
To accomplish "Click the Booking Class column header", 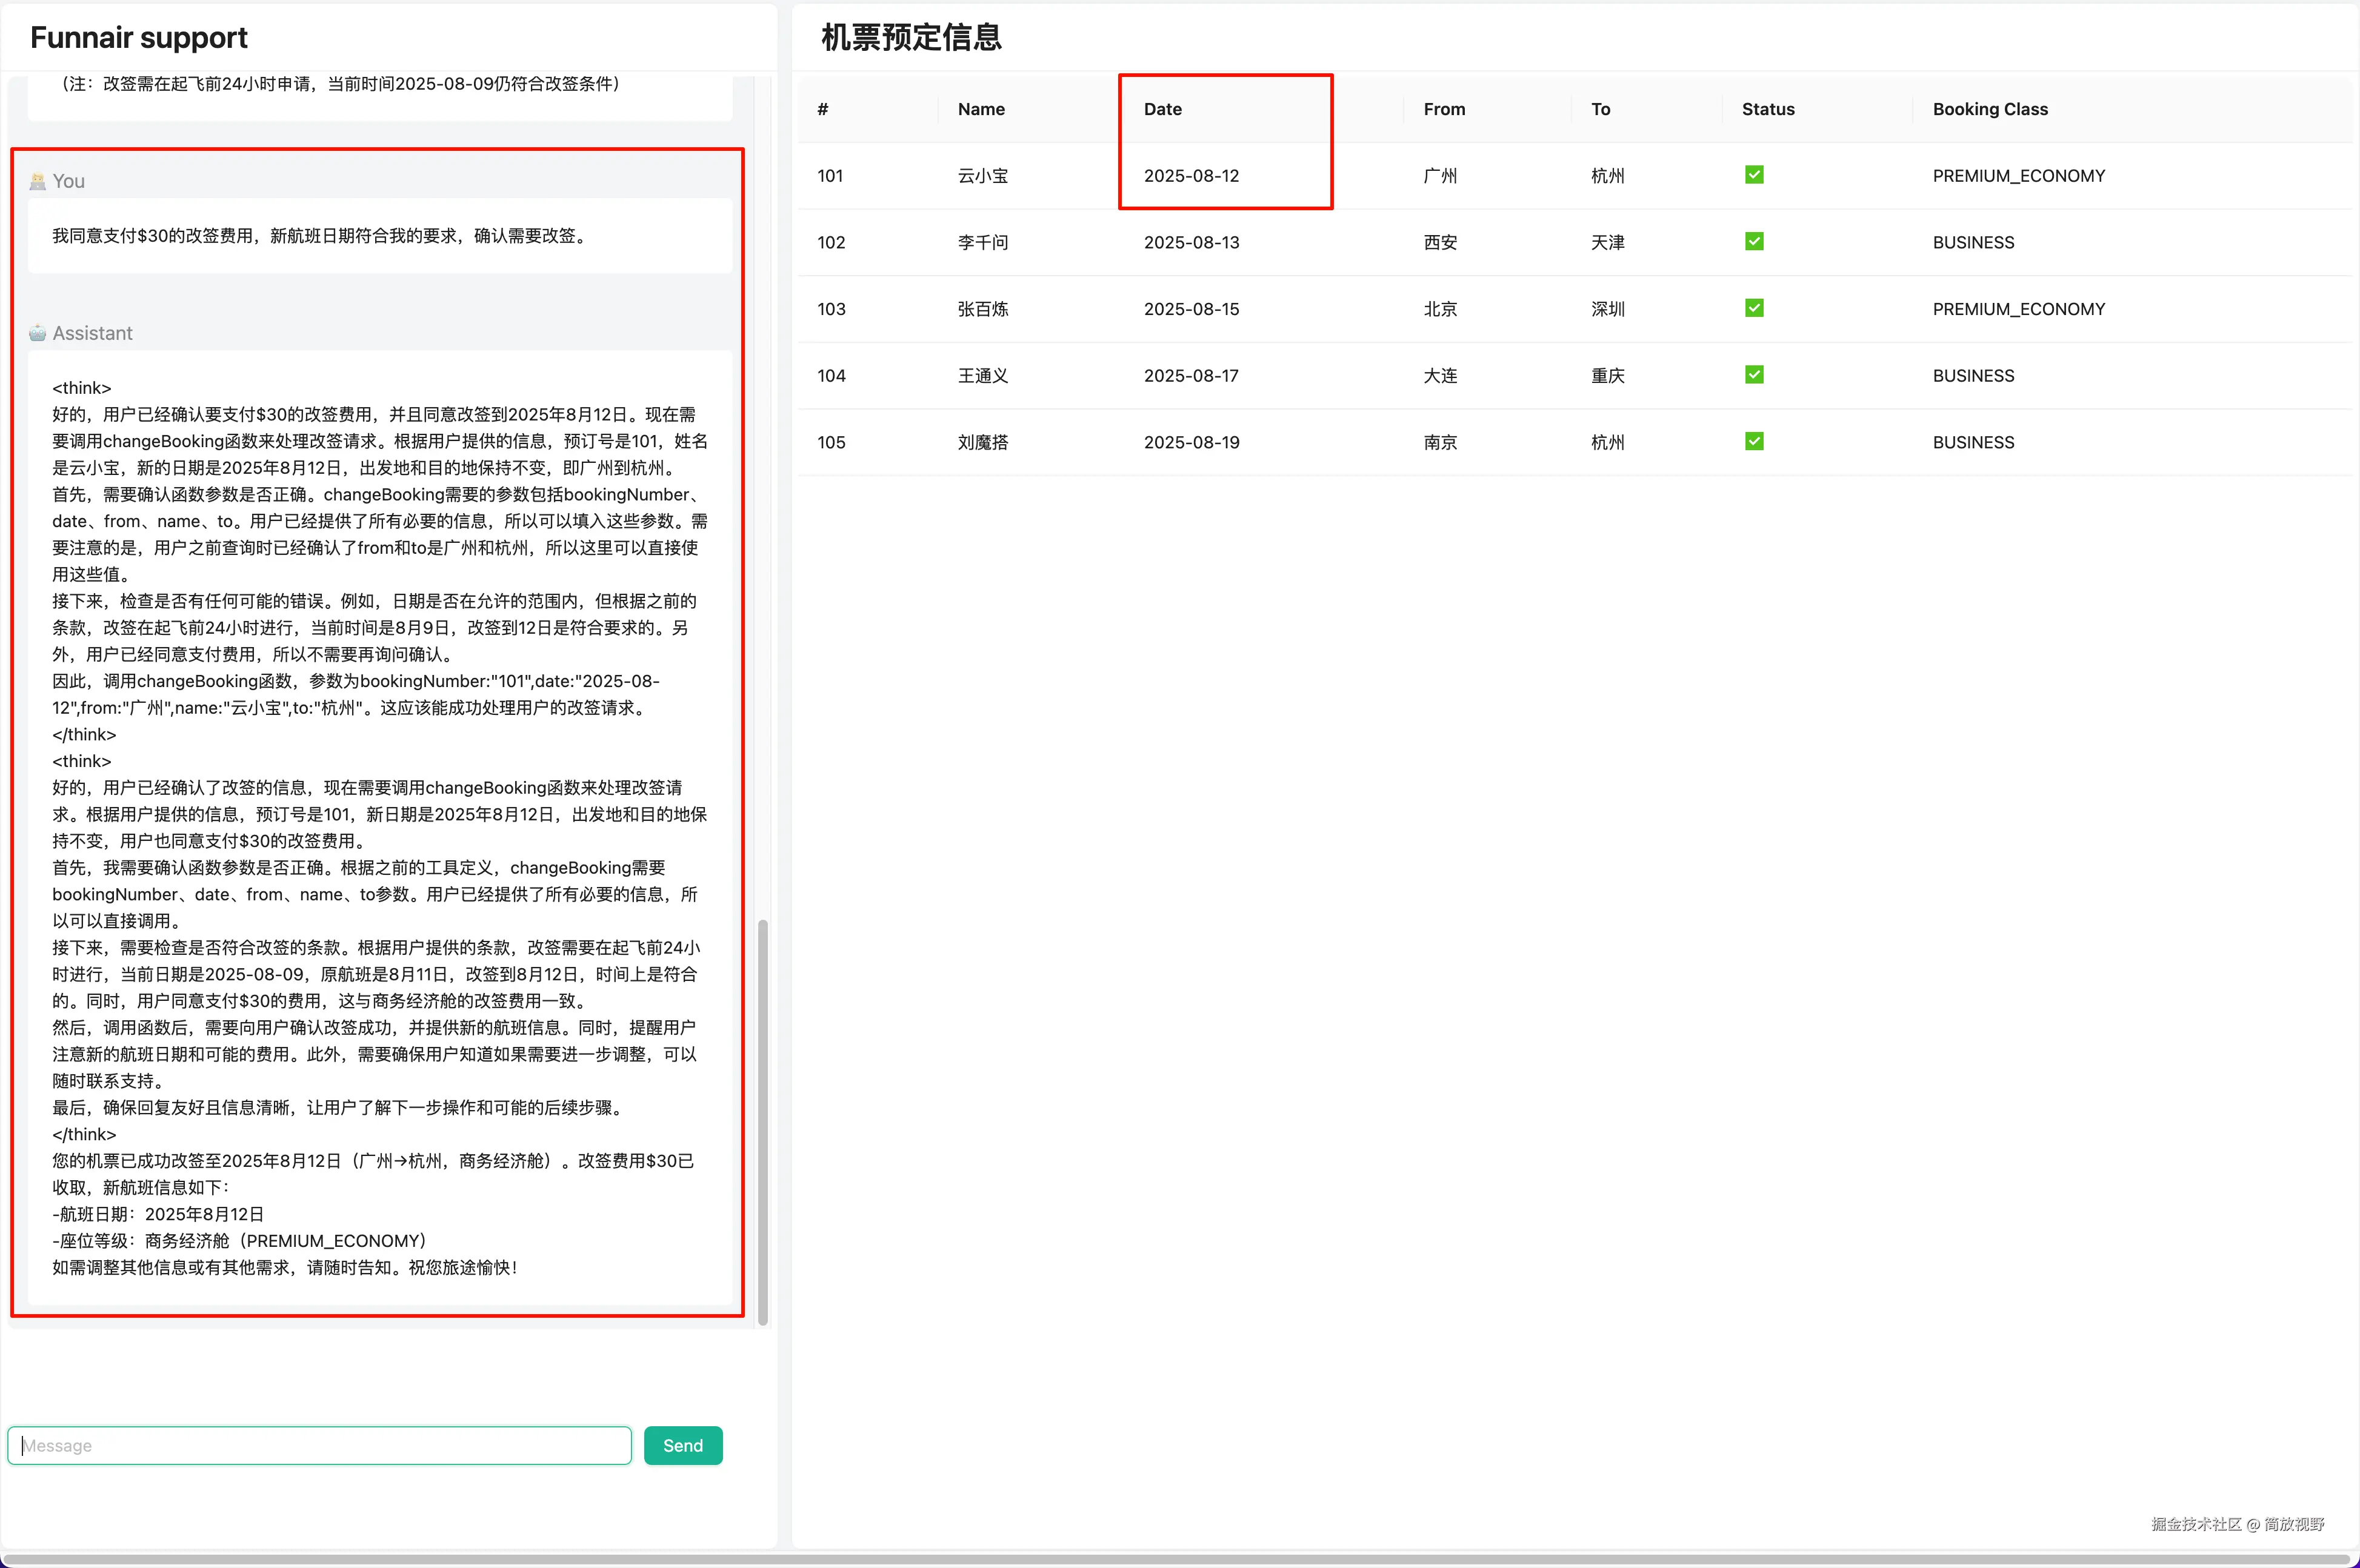I will [x=1989, y=109].
